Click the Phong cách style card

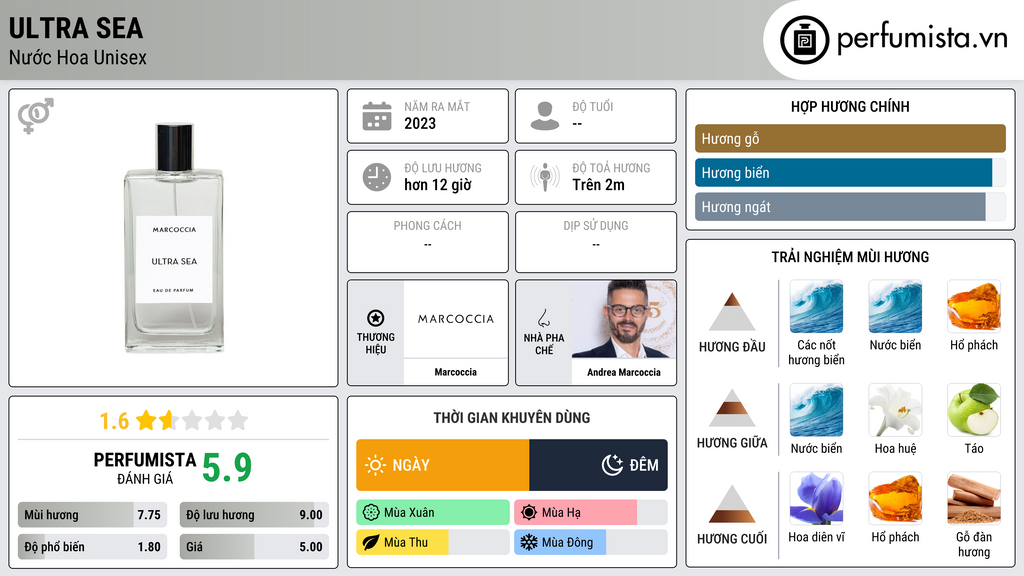(428, 242)
